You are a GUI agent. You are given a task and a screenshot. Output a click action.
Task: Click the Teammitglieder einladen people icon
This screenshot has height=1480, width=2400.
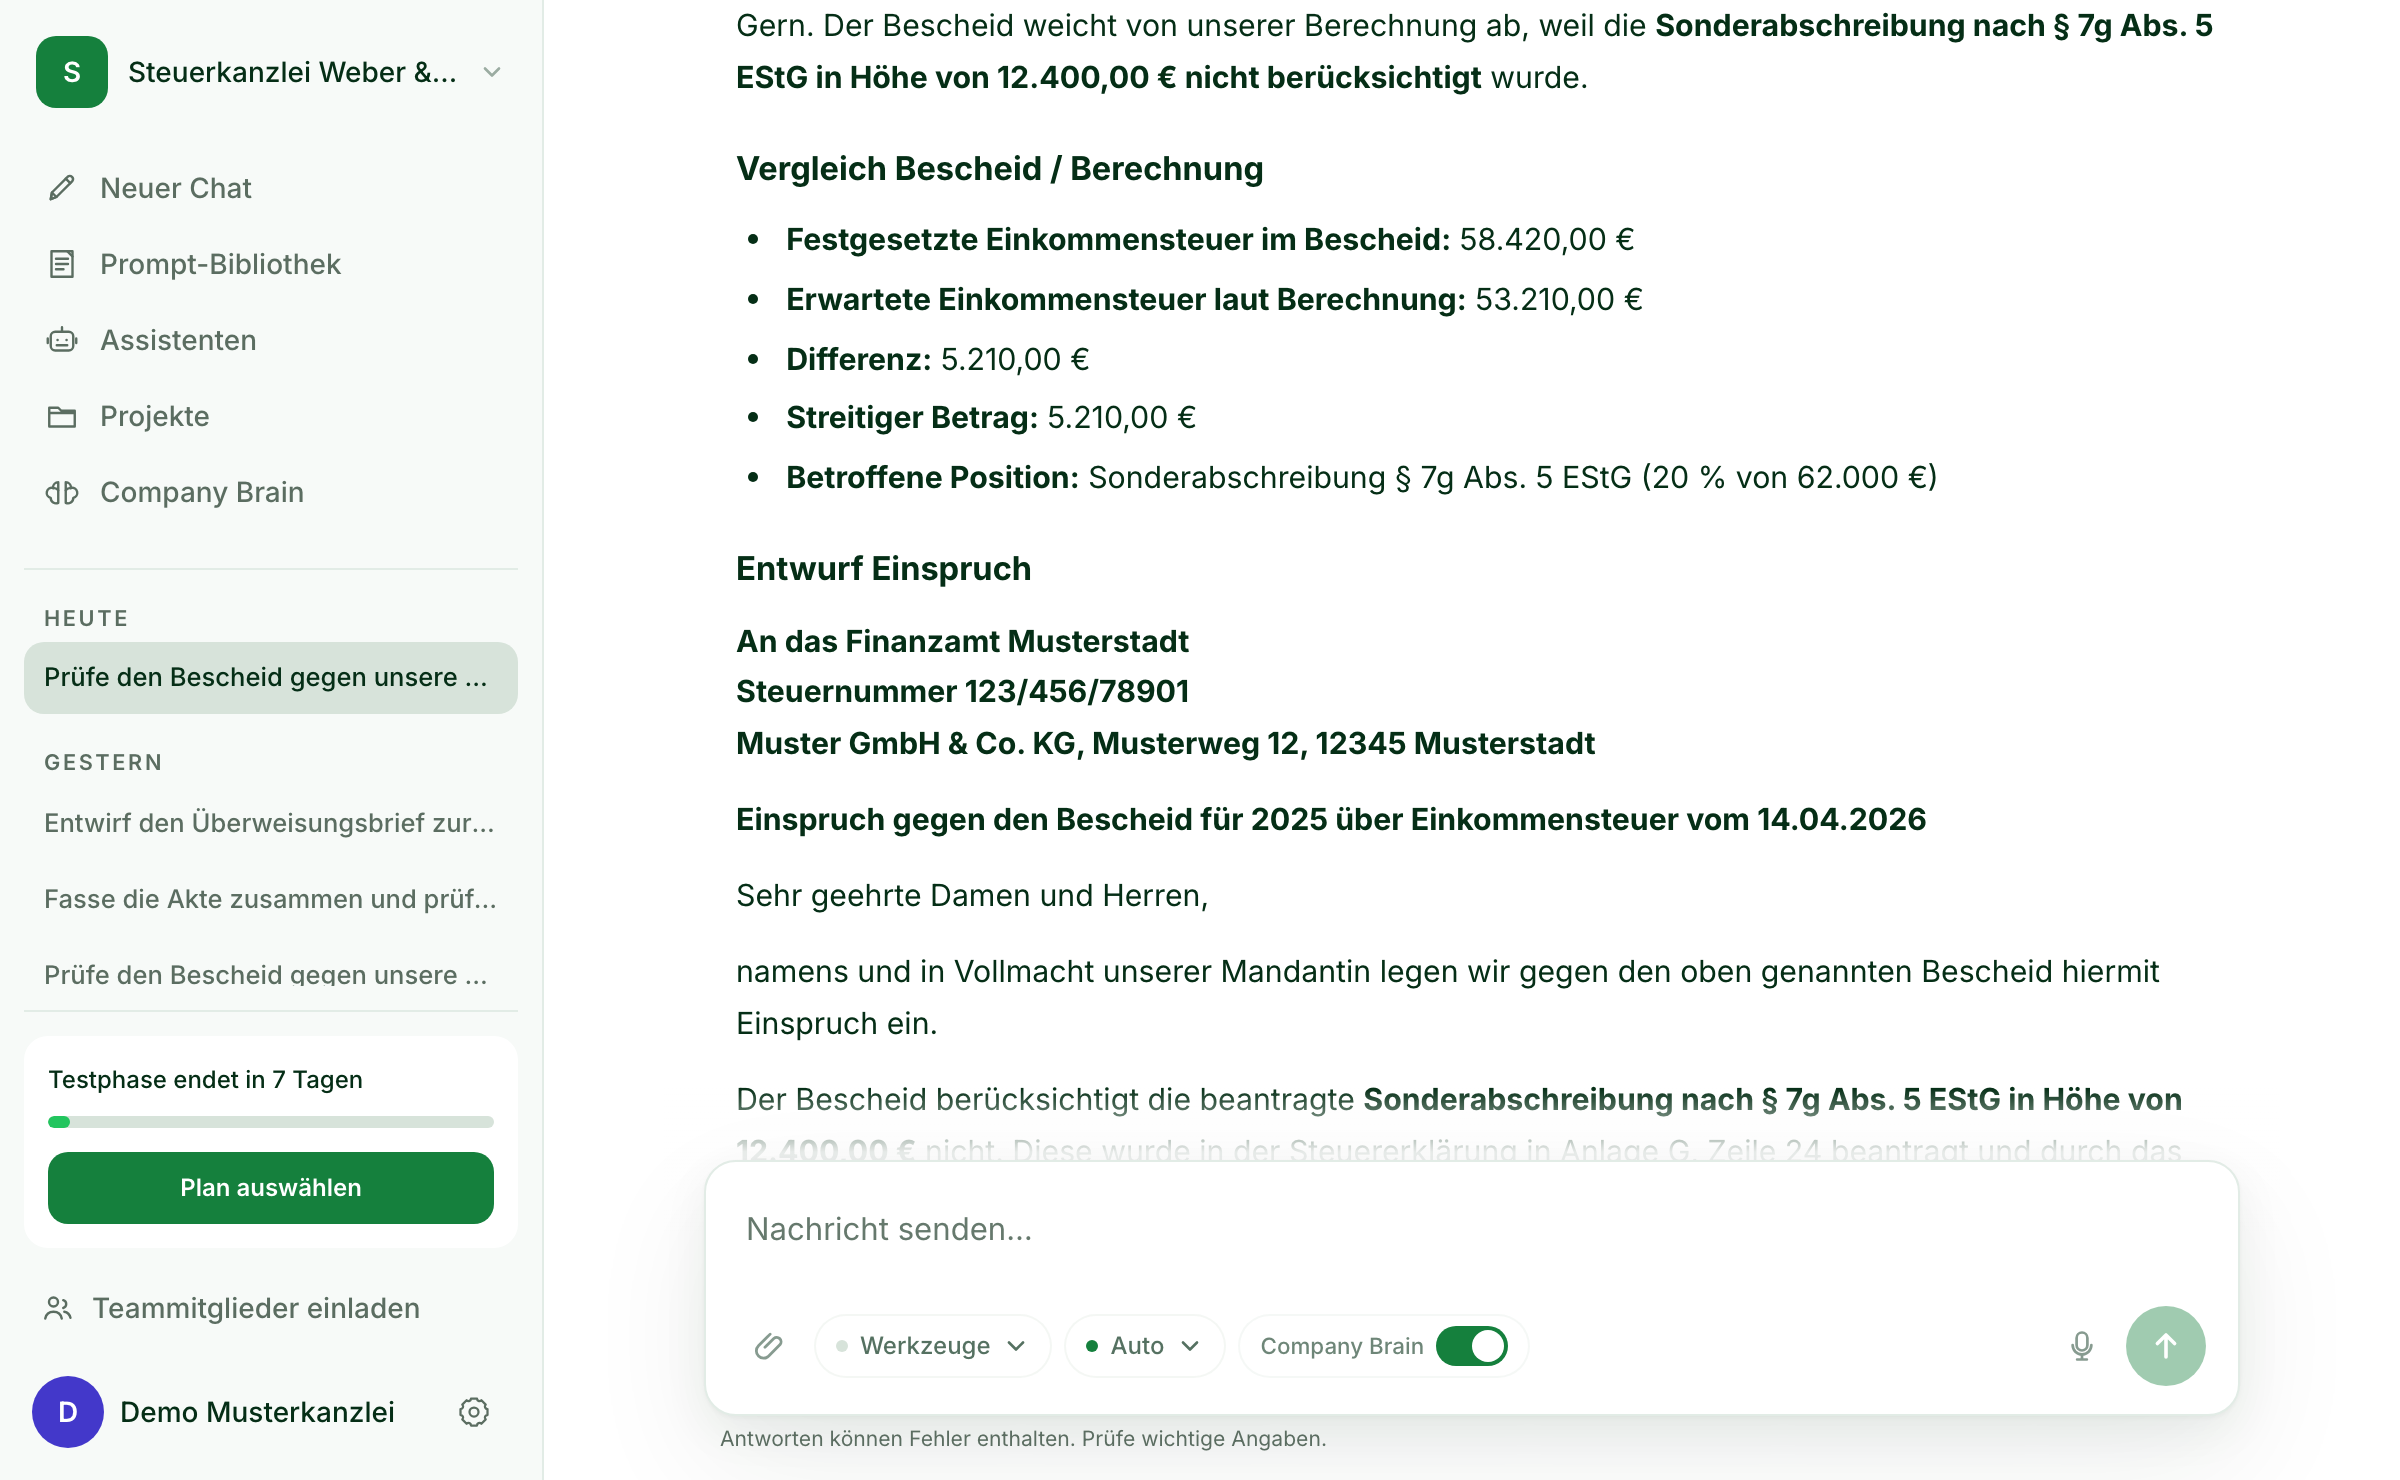(x=58, y=1308)
